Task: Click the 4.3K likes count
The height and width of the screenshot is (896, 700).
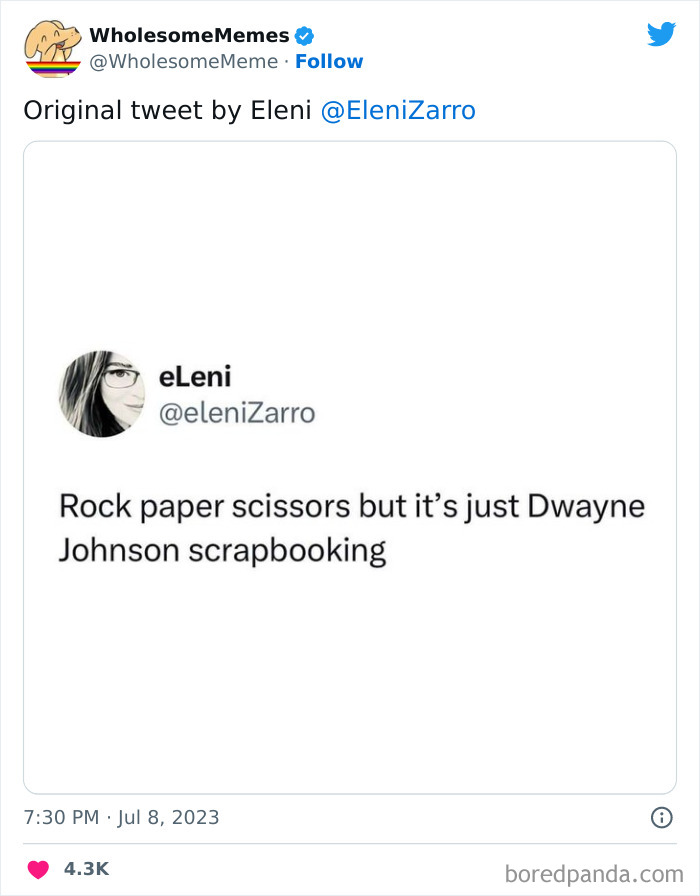Action: pos(86,869)
